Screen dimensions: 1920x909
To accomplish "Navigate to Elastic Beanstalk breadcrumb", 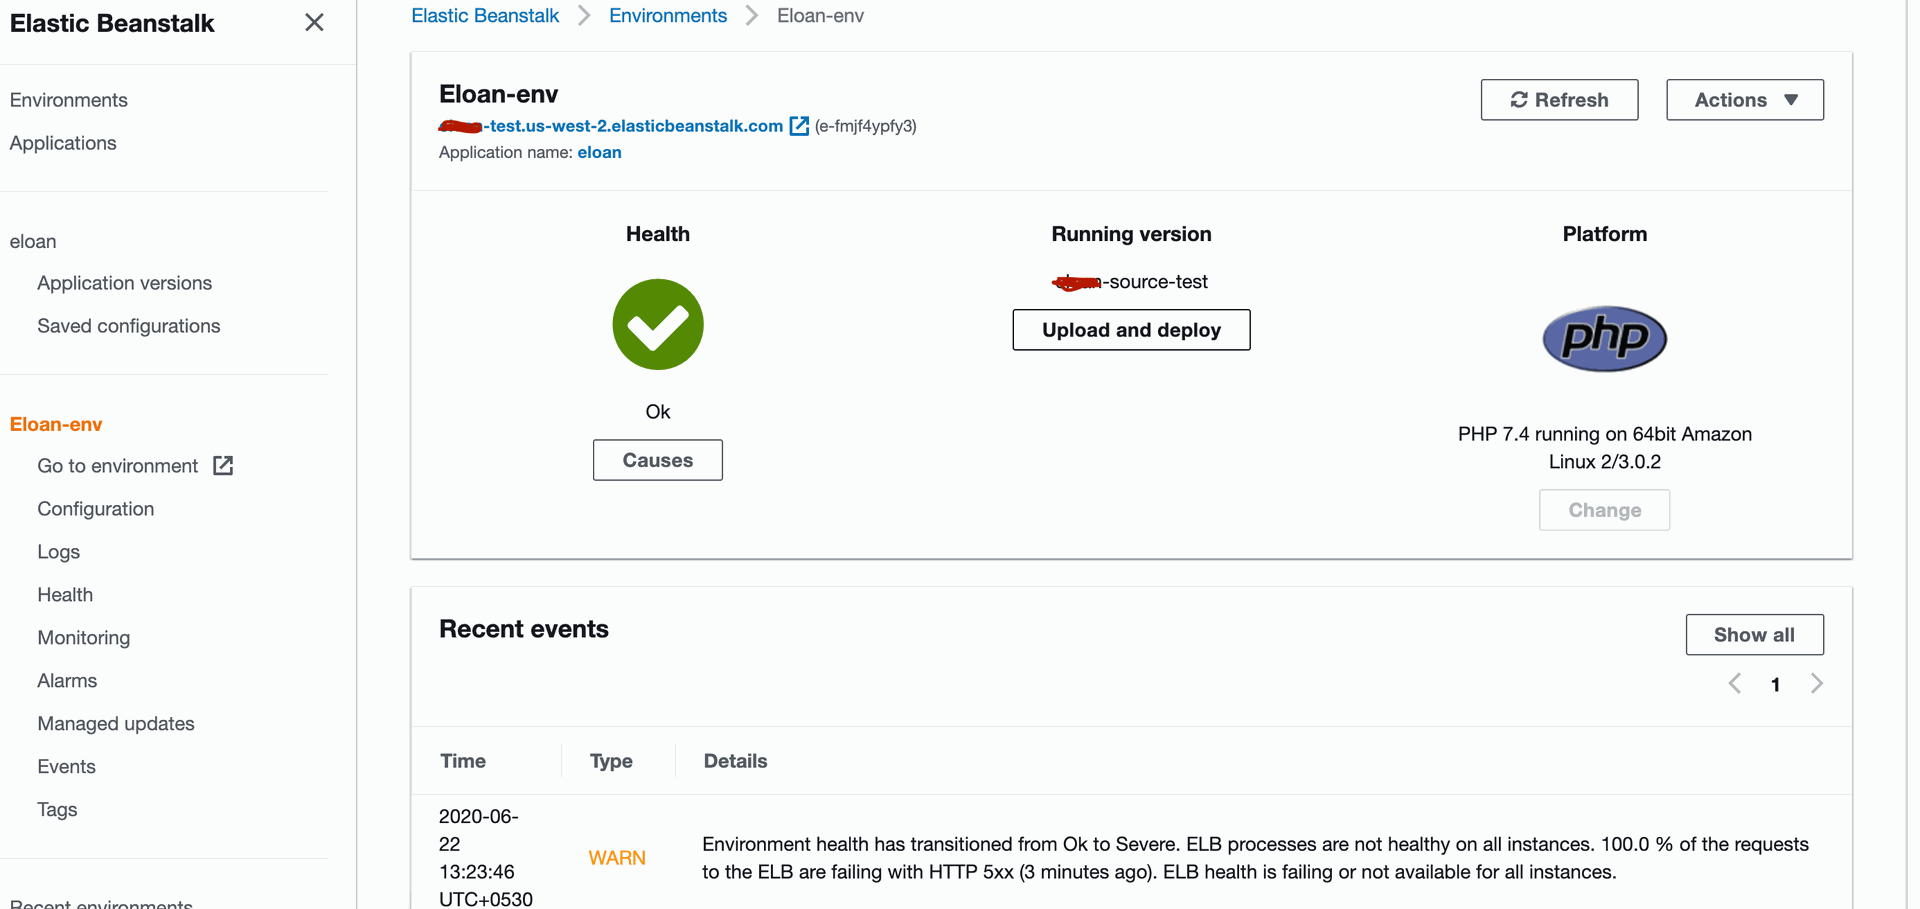I will (485, 16).
